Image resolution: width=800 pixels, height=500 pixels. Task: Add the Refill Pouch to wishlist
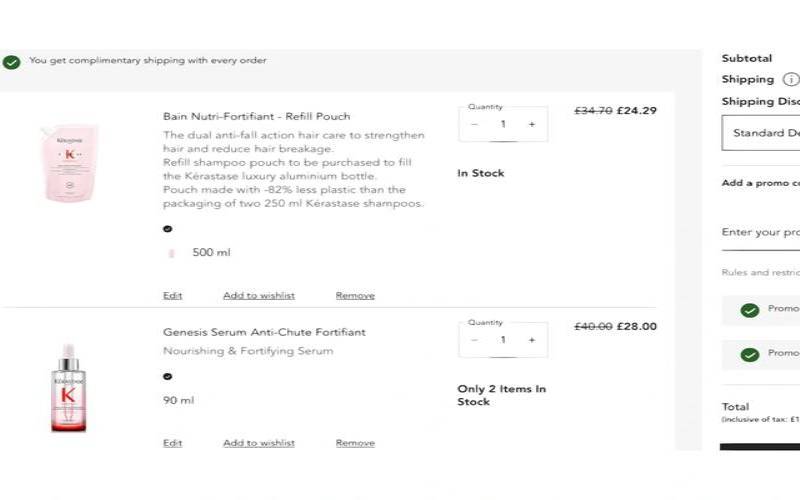(259, 296)
